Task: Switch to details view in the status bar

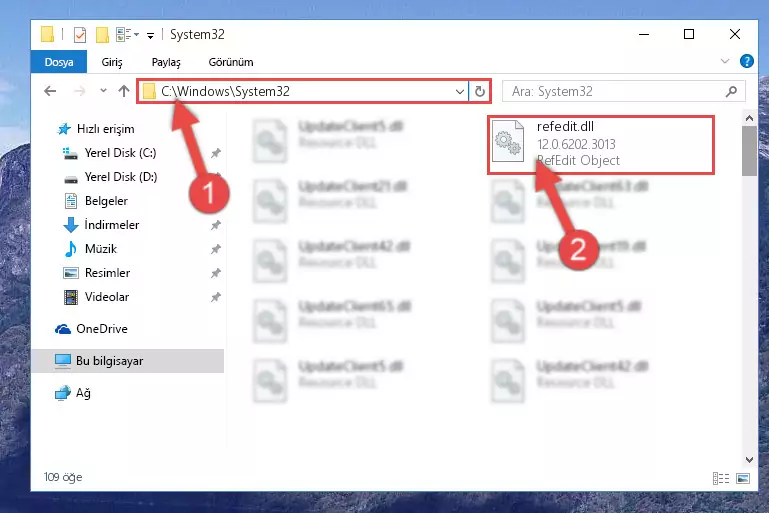Action: [720, 478]
